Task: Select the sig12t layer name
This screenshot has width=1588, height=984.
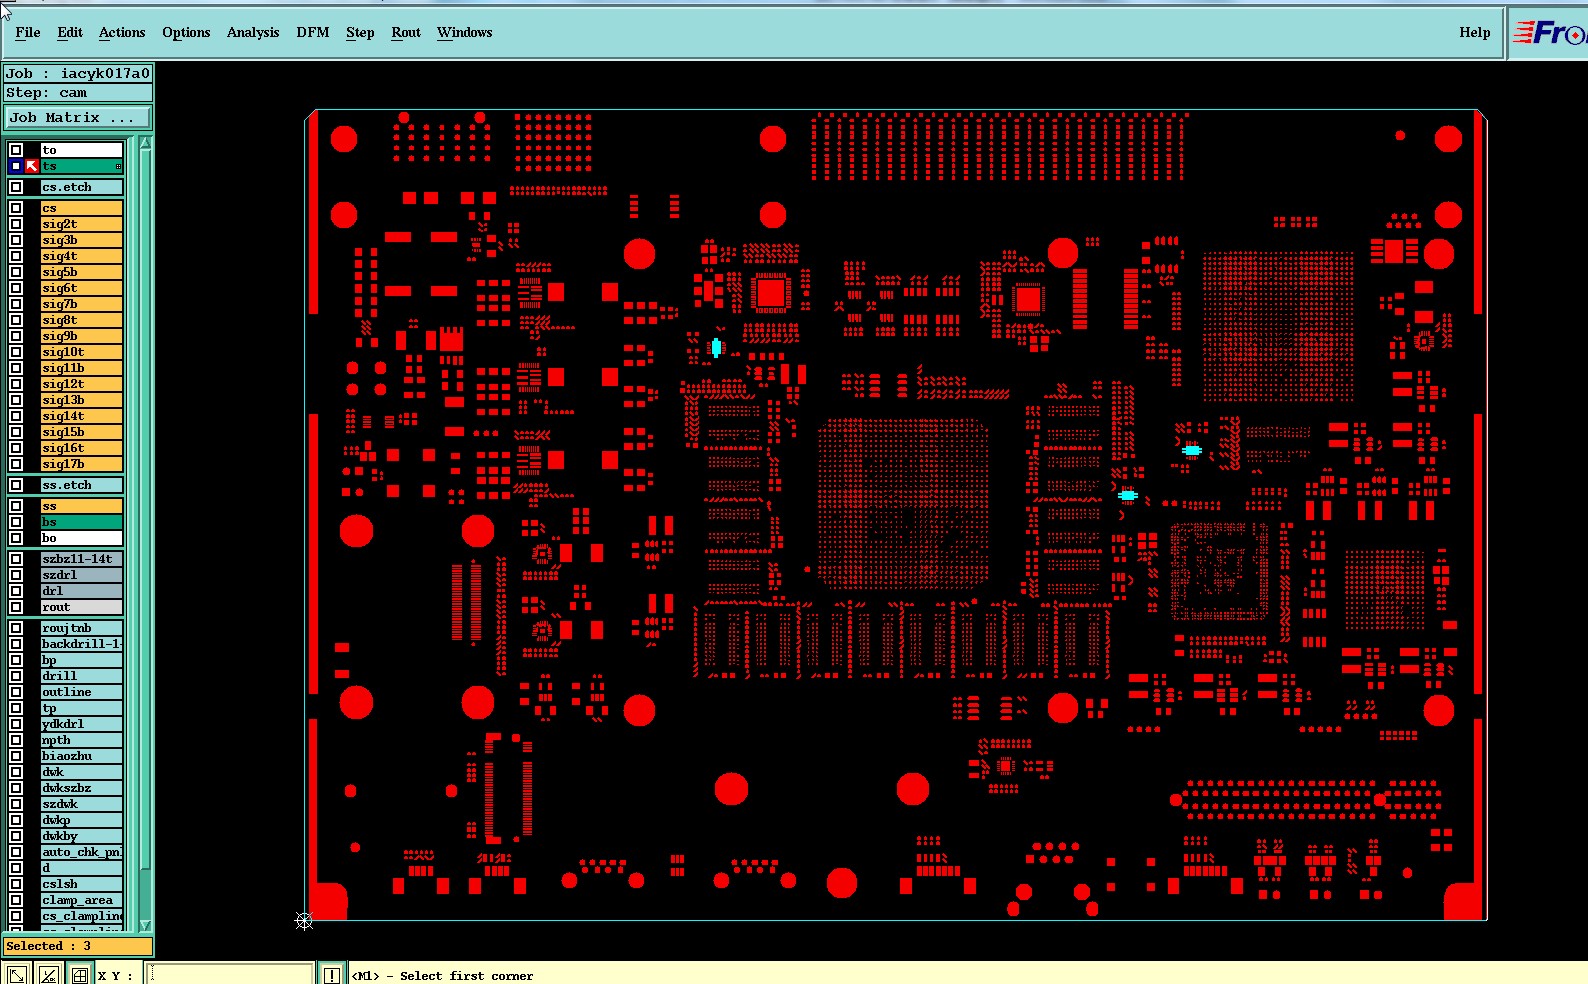Action: pyautogui.click(x=82, y=384)
